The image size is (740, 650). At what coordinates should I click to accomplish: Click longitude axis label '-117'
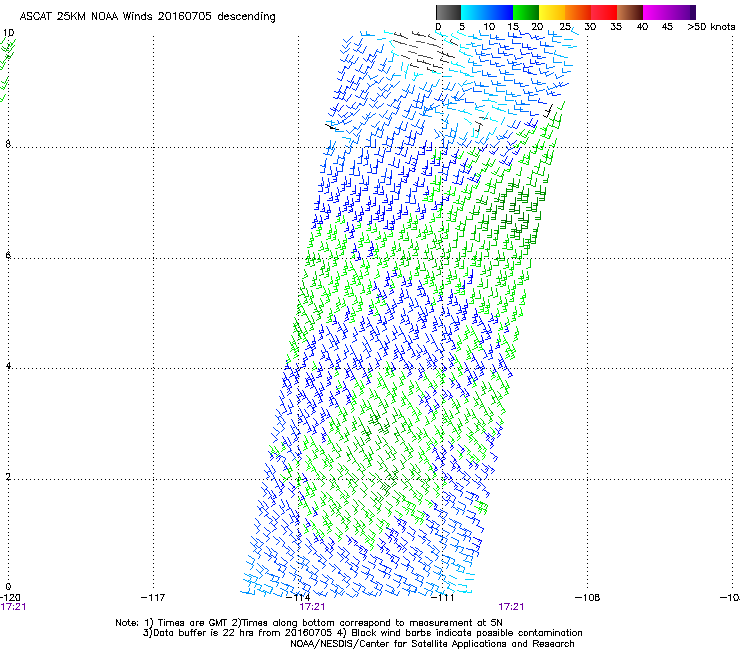click(153, 598)
